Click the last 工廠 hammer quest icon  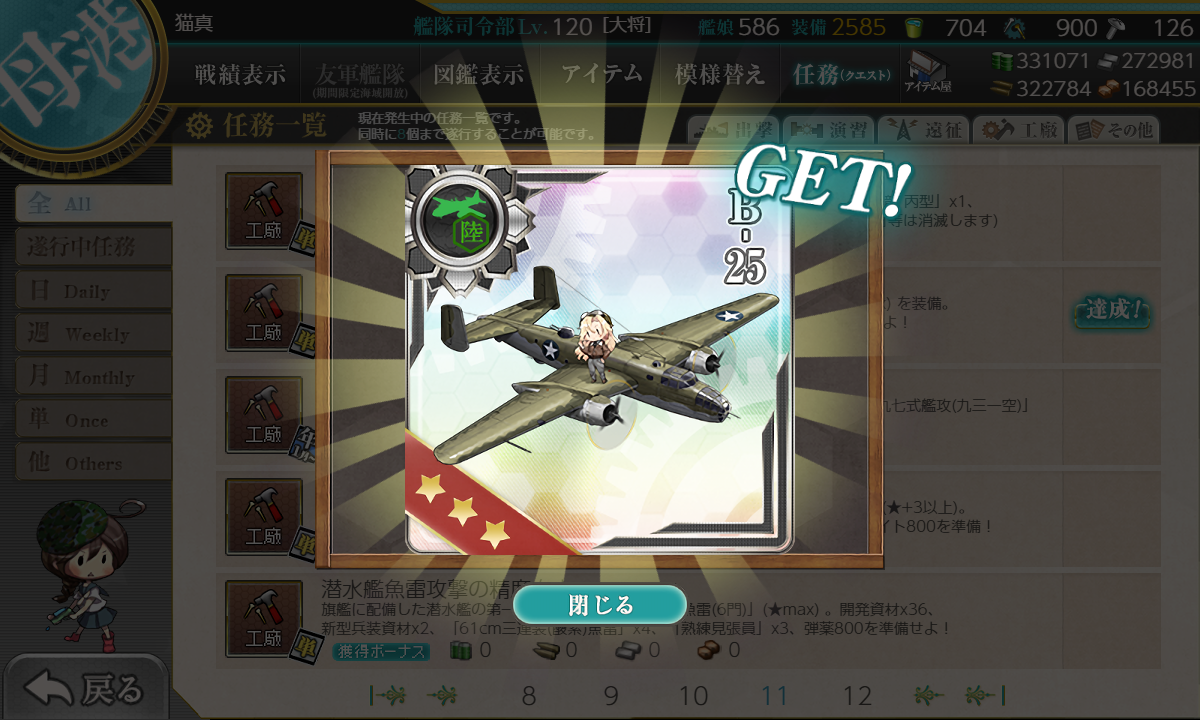[x=263, y=619]
